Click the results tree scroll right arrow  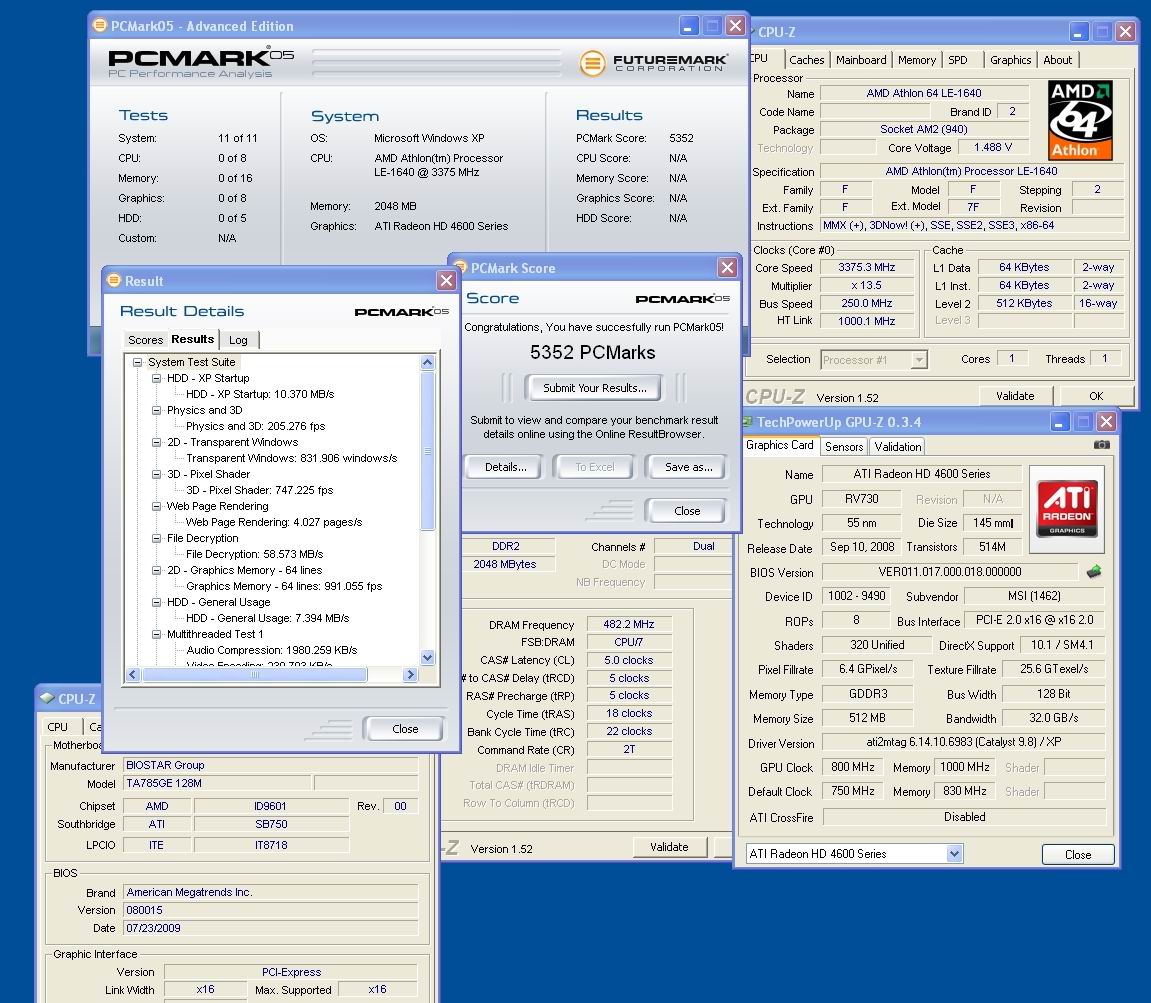point(410,674)
